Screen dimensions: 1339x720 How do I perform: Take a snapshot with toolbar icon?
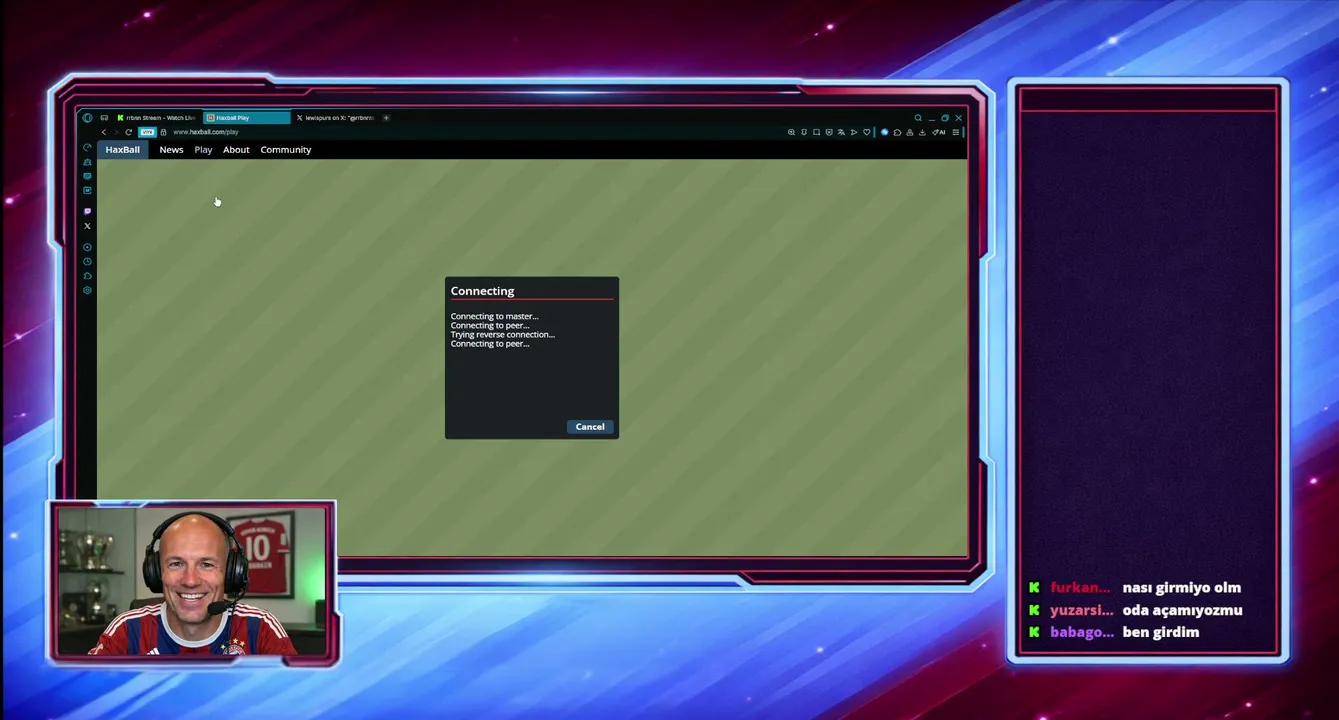pos(816,132)
